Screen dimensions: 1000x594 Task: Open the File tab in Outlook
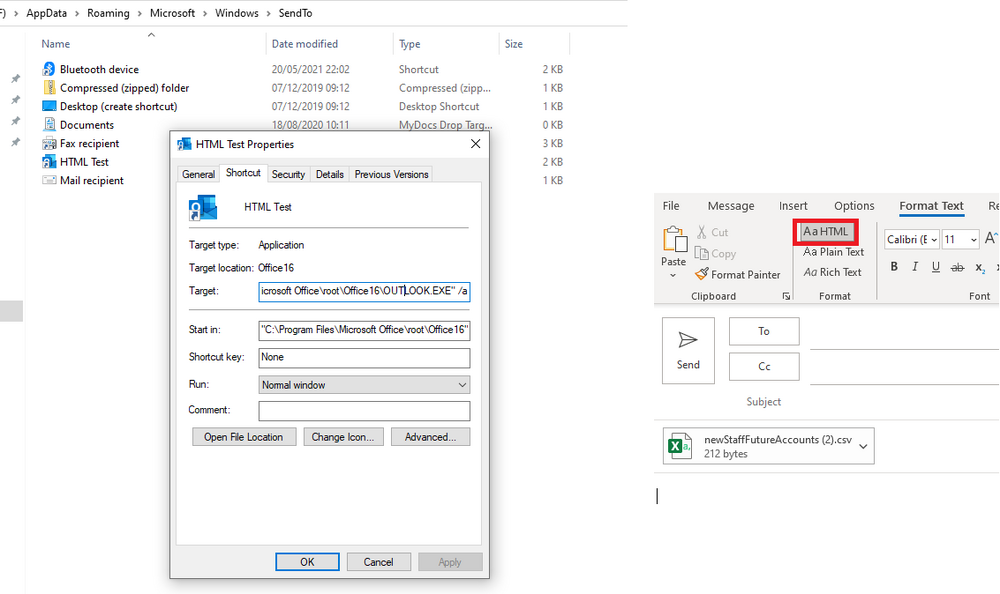671,206
